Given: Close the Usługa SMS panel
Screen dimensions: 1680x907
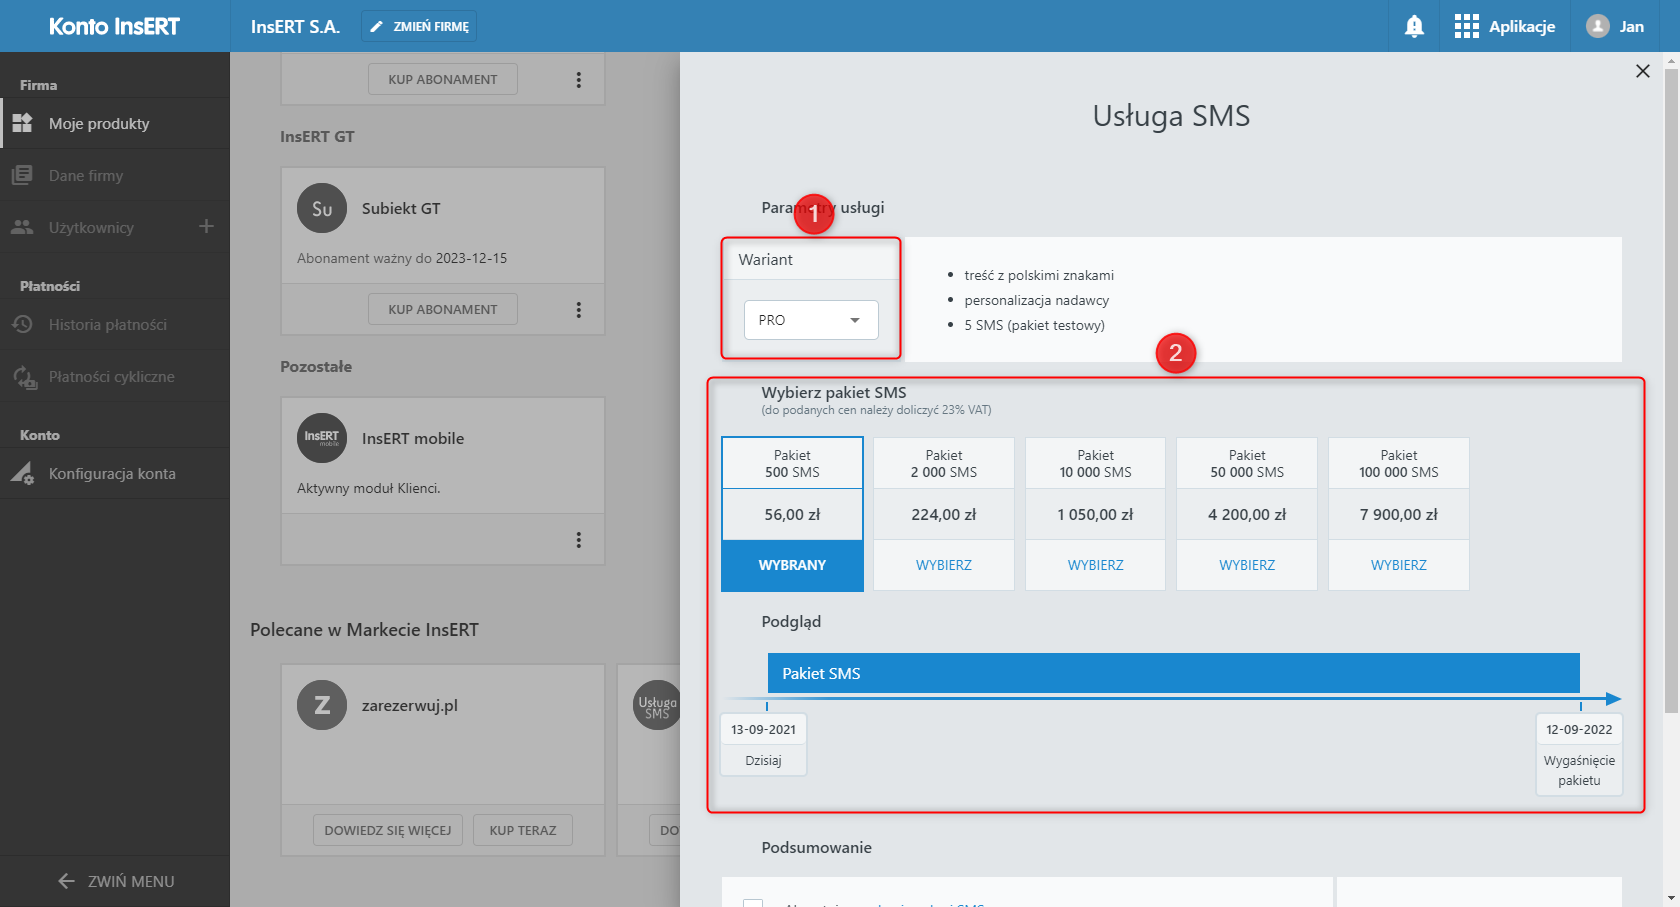Looking at the screenshot, I should click(x=1642, y=71).
